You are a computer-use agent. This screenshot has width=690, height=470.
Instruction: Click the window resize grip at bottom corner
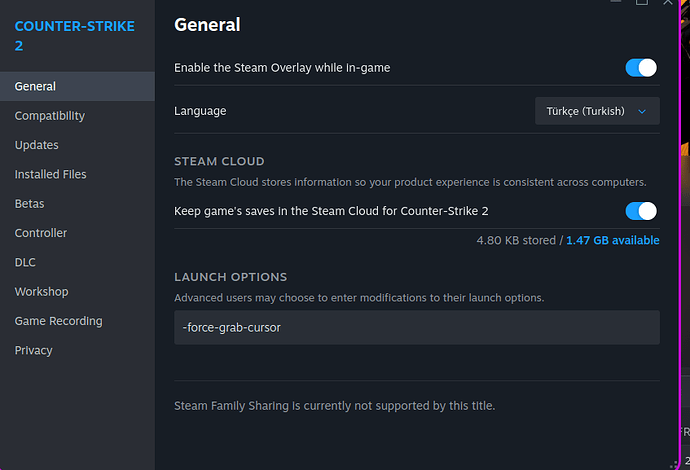(674, 464)
